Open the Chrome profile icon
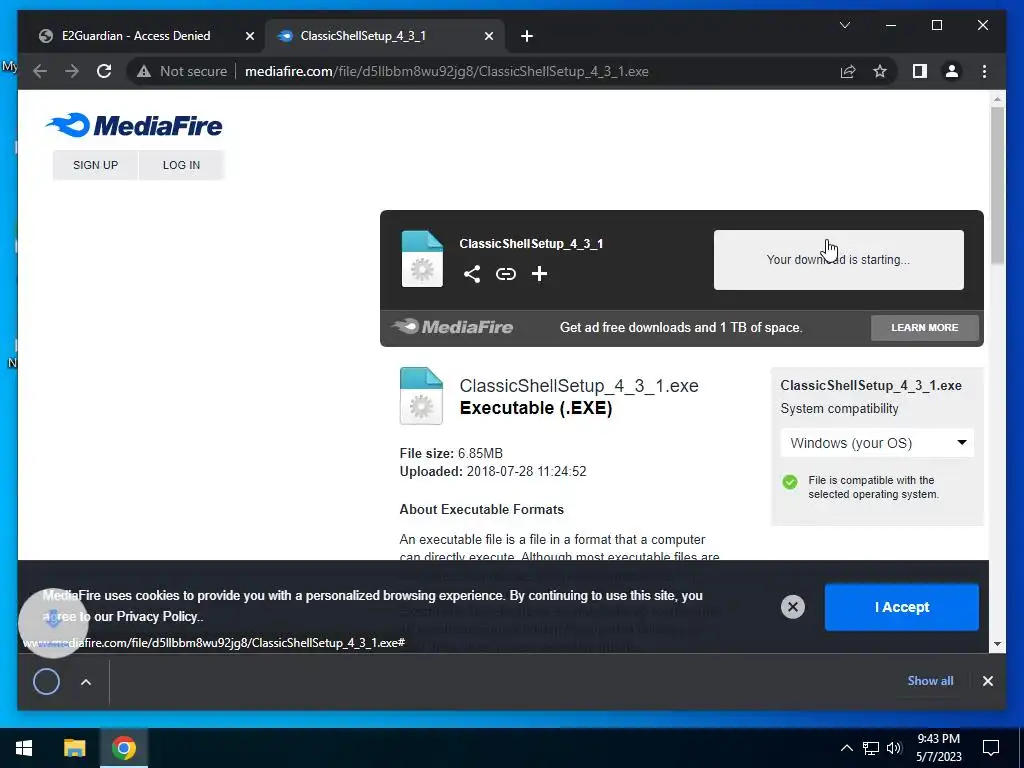1024x768 pixels. click(952, 71)
